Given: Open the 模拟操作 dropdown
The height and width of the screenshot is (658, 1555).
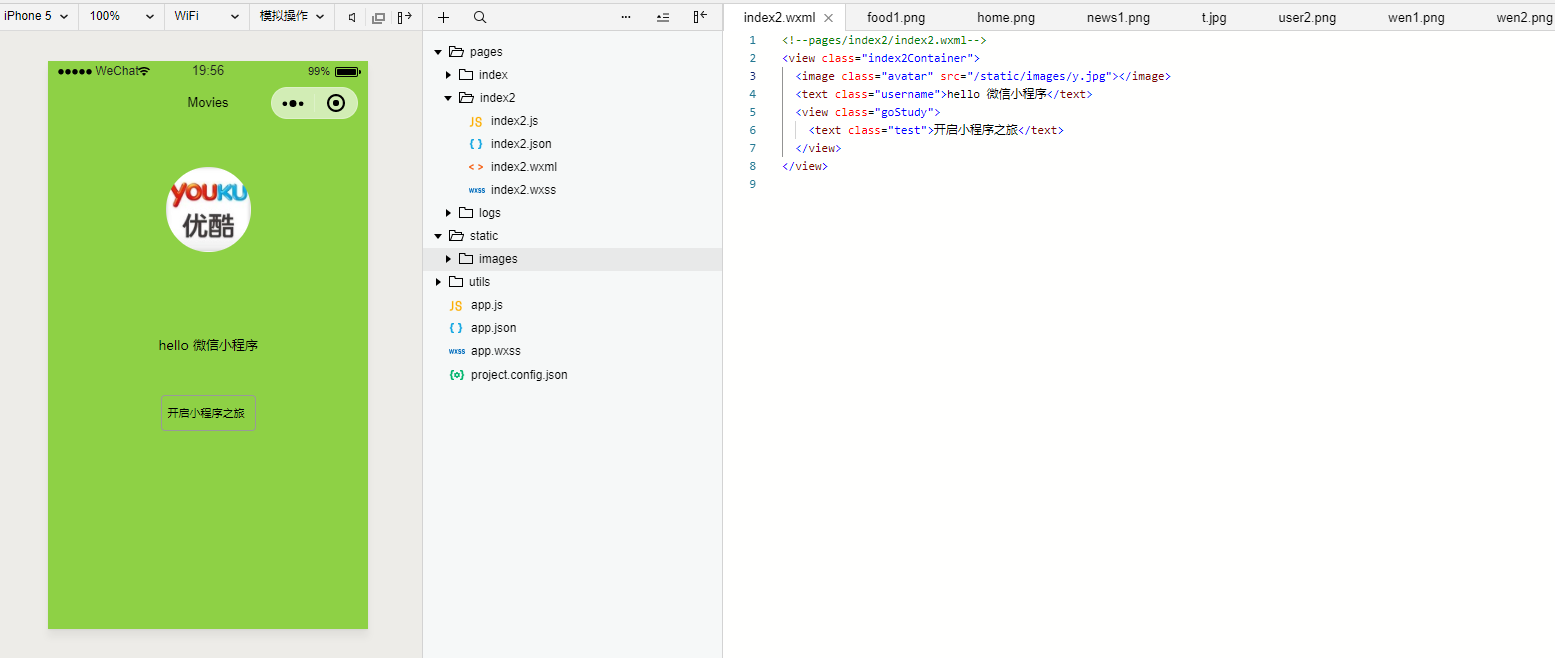Looking at the screenshot, I should click(x=292, y=16).
